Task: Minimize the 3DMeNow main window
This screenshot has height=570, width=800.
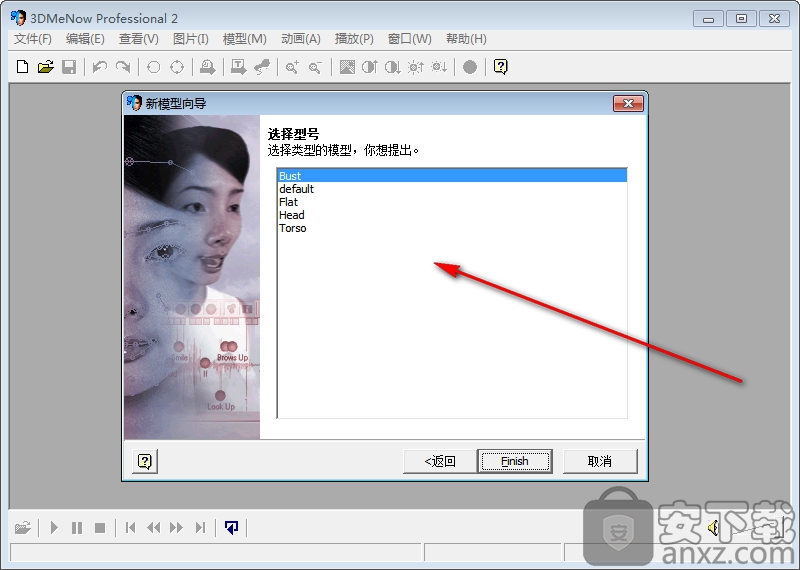Action: [x=708, y=19]
